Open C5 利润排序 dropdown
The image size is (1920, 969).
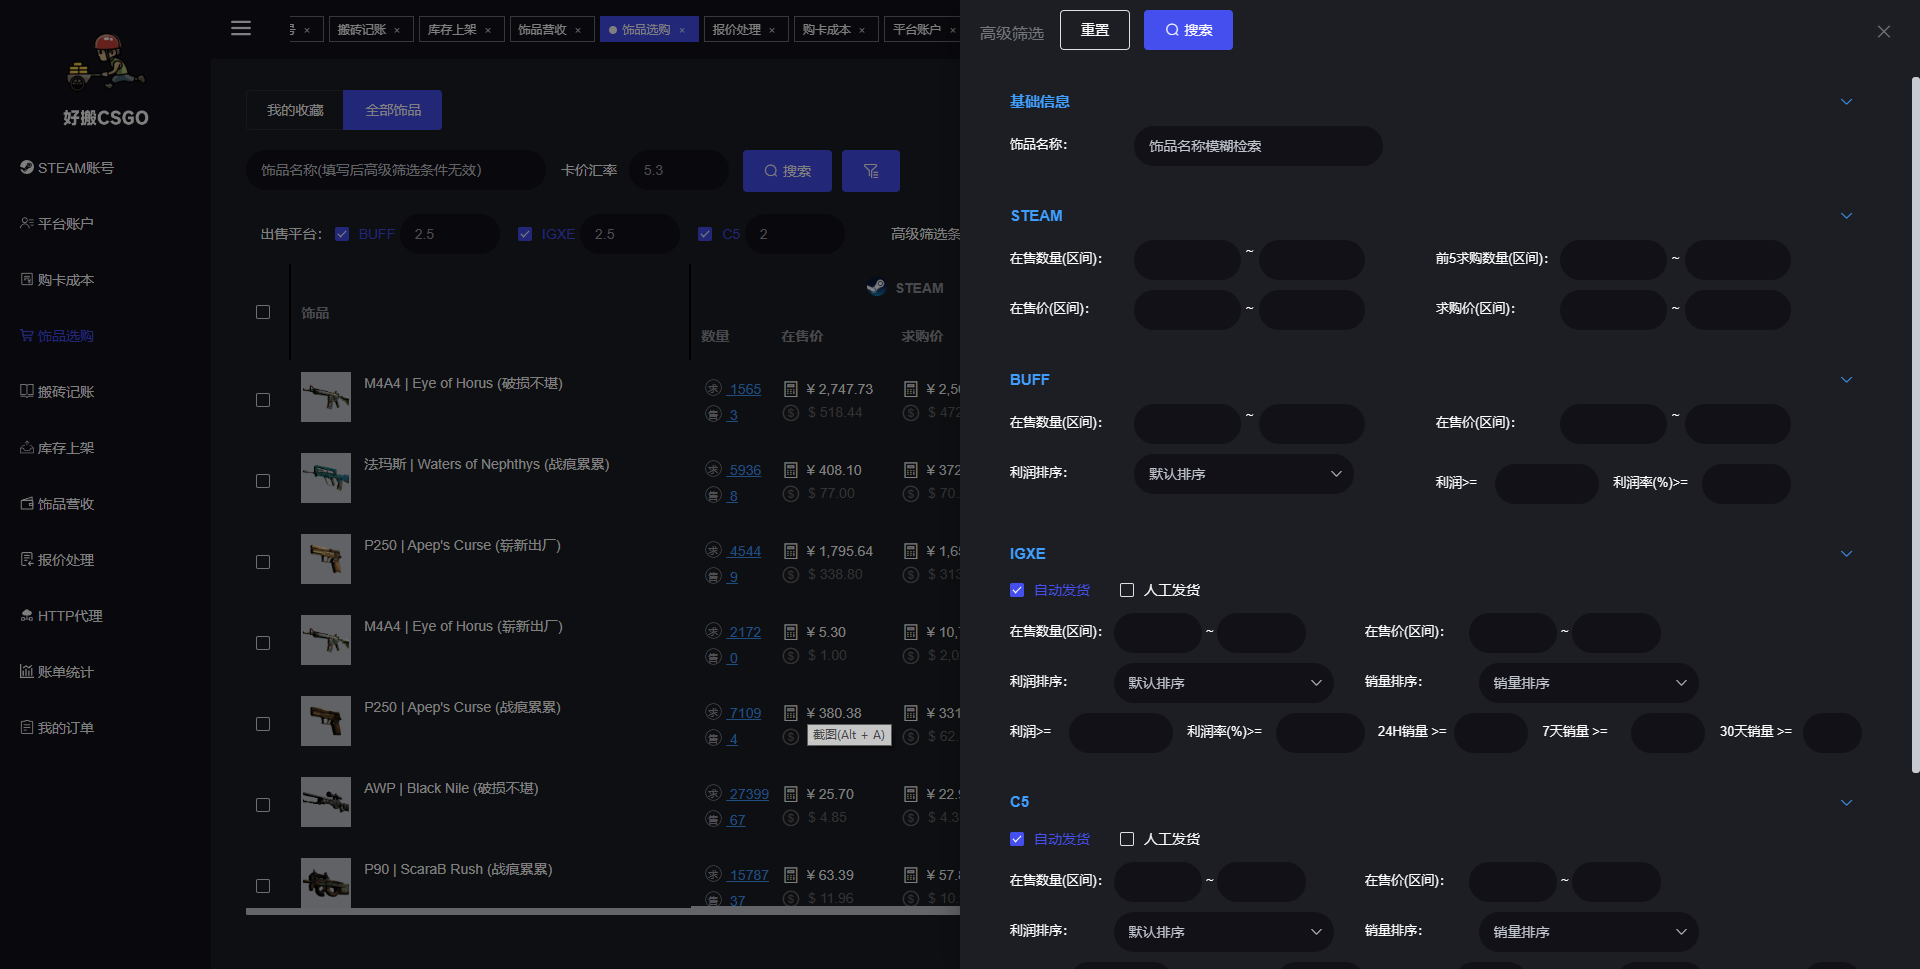tap(1224, 932)
